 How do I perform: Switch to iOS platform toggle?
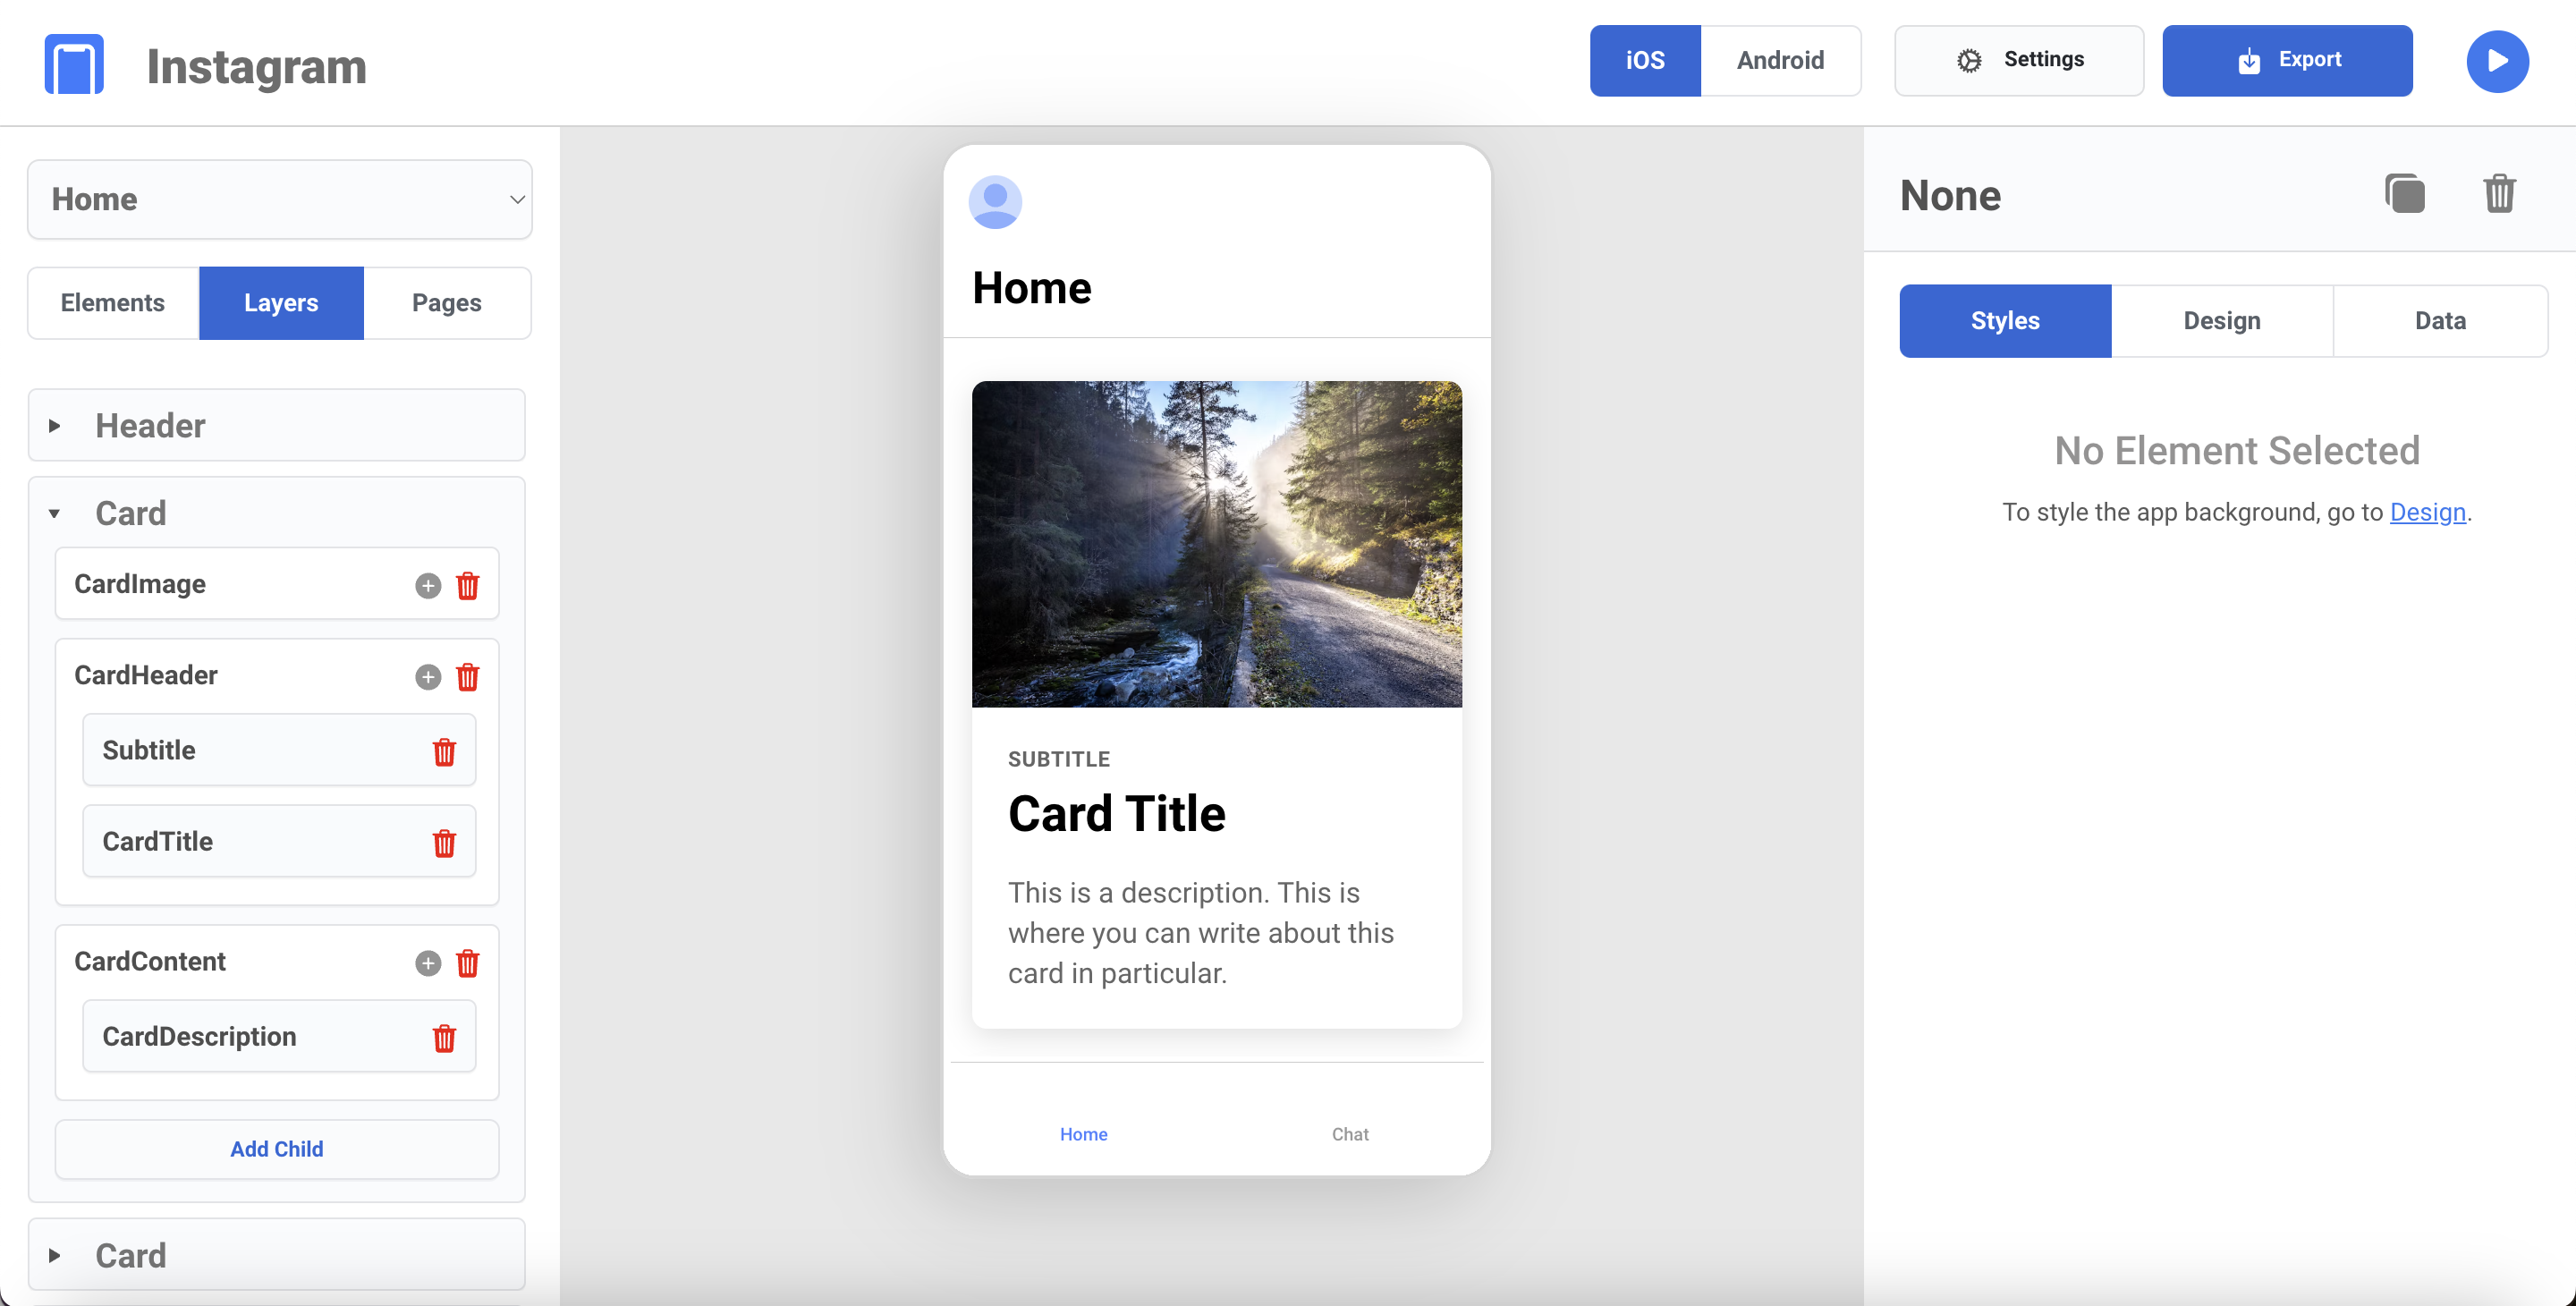(1645, 62)
